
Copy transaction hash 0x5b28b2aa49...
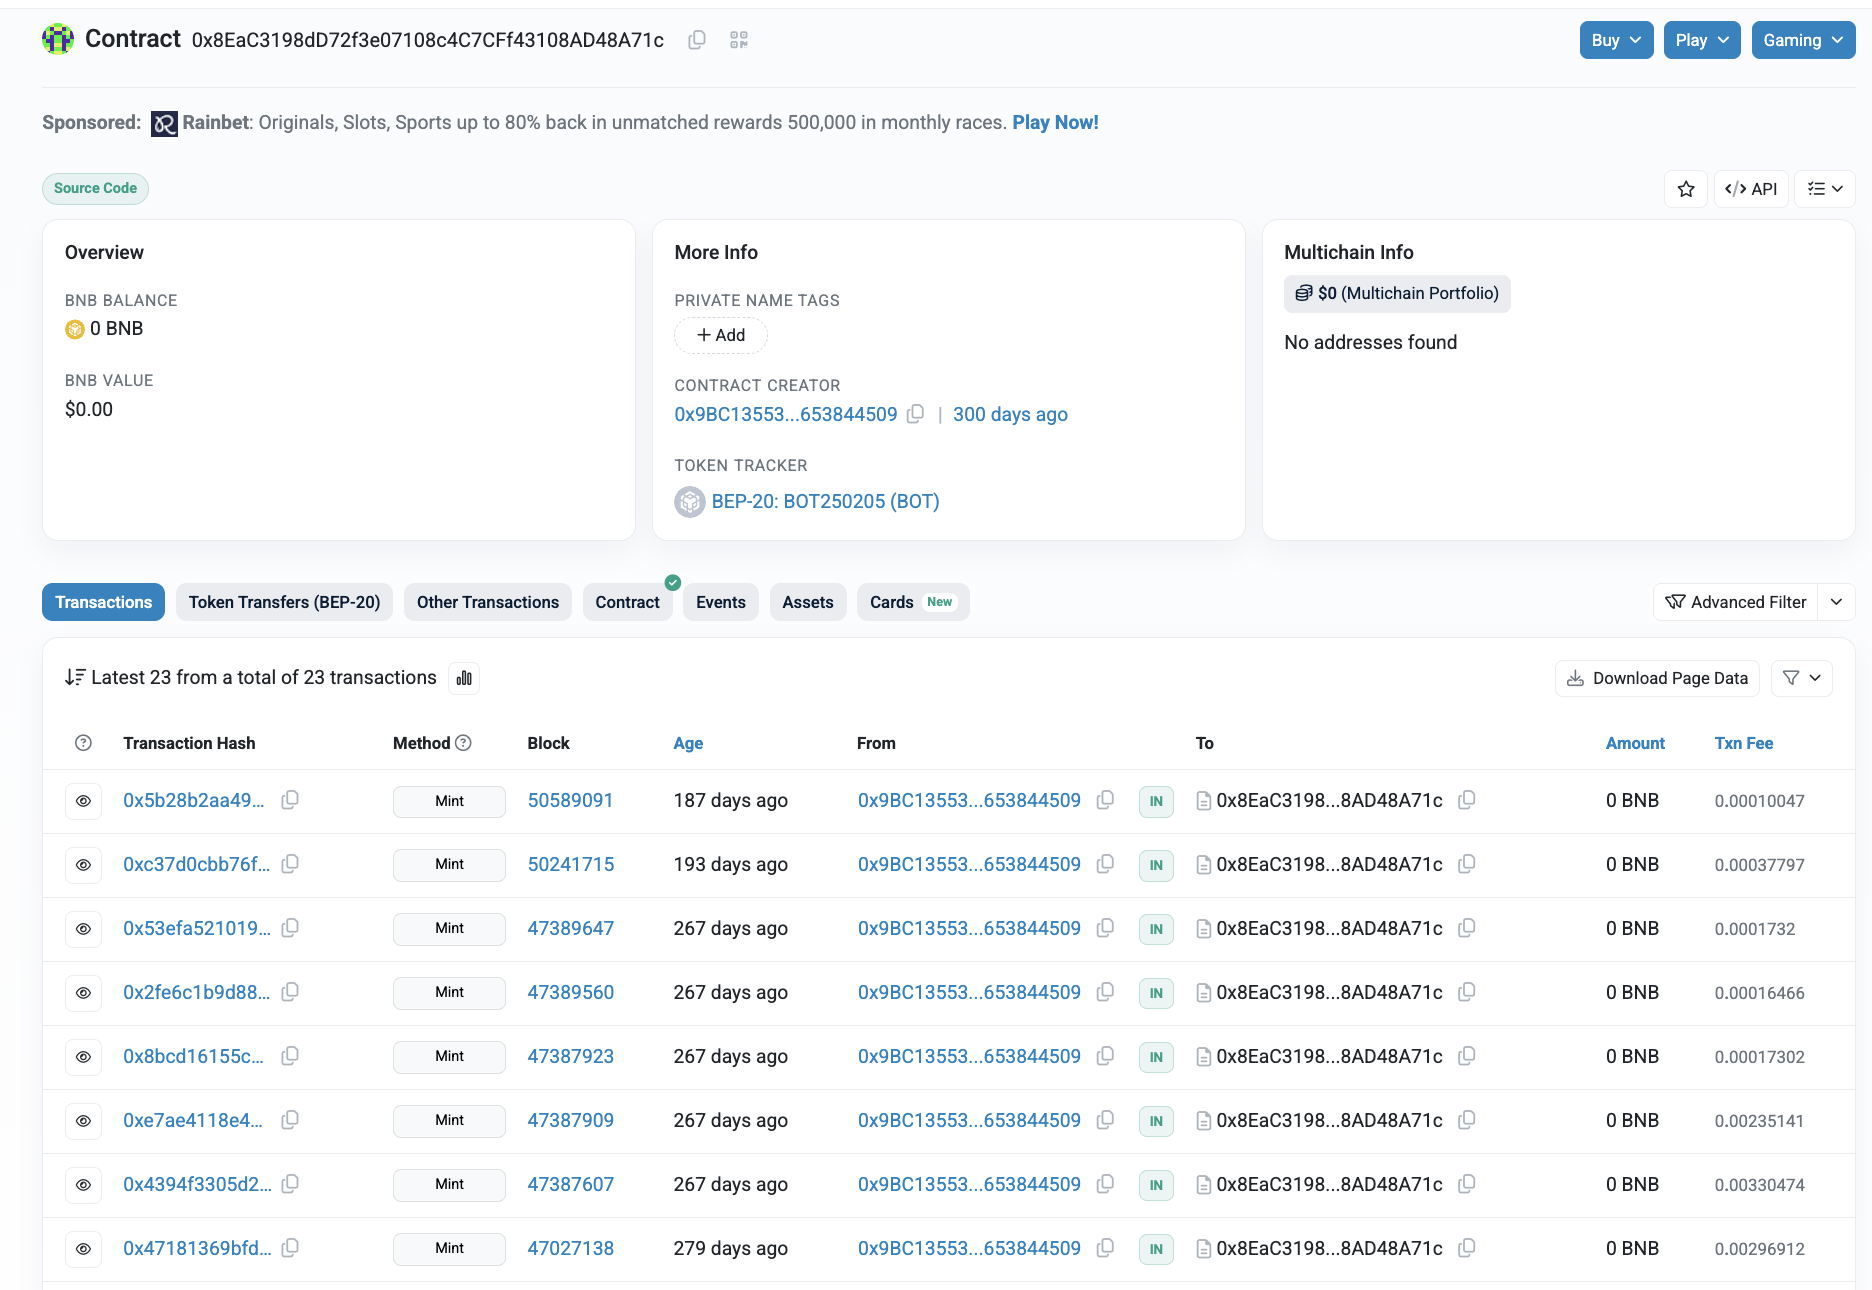pos(290,800)
